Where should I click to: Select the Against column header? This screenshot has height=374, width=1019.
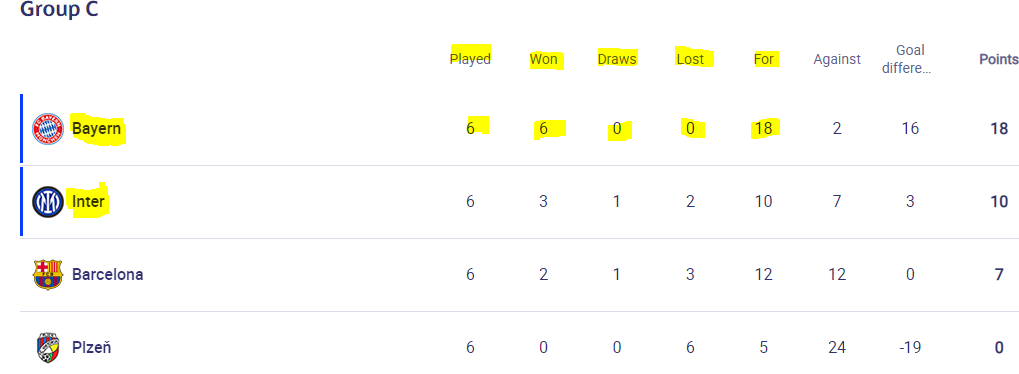click(x=837, y=59)
